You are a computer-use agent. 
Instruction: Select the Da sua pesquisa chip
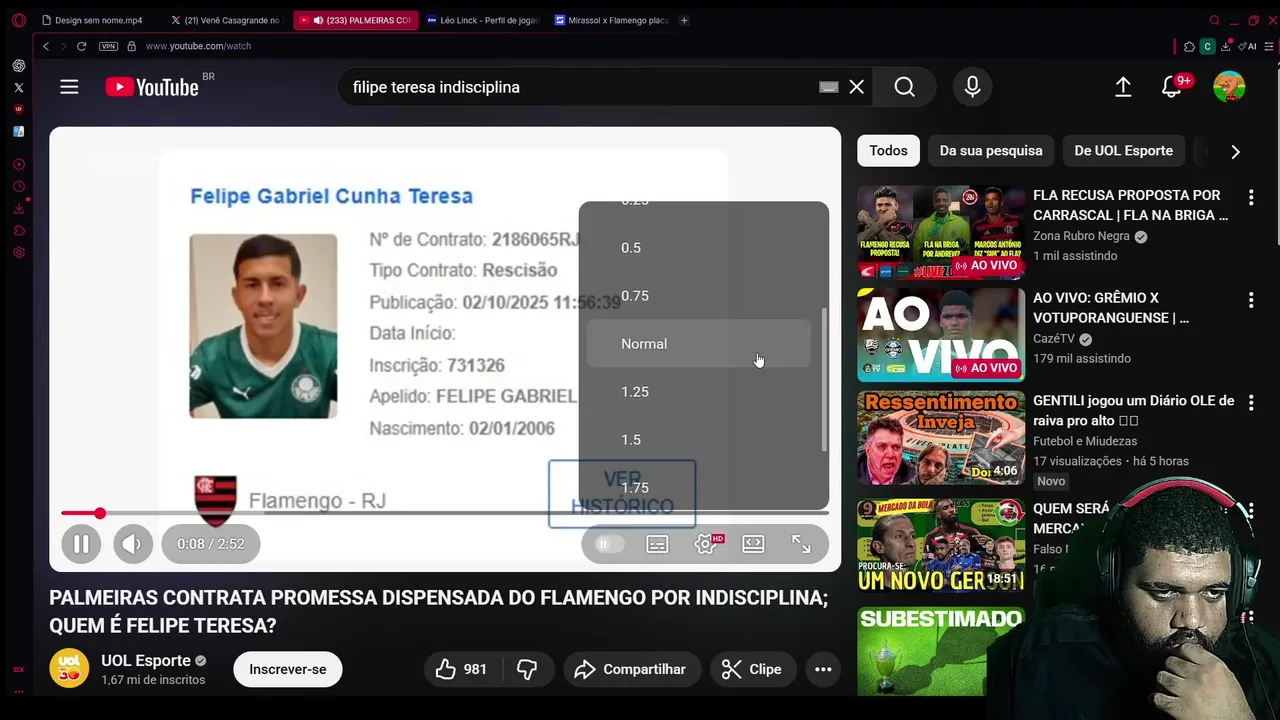(x=991, y=151)
